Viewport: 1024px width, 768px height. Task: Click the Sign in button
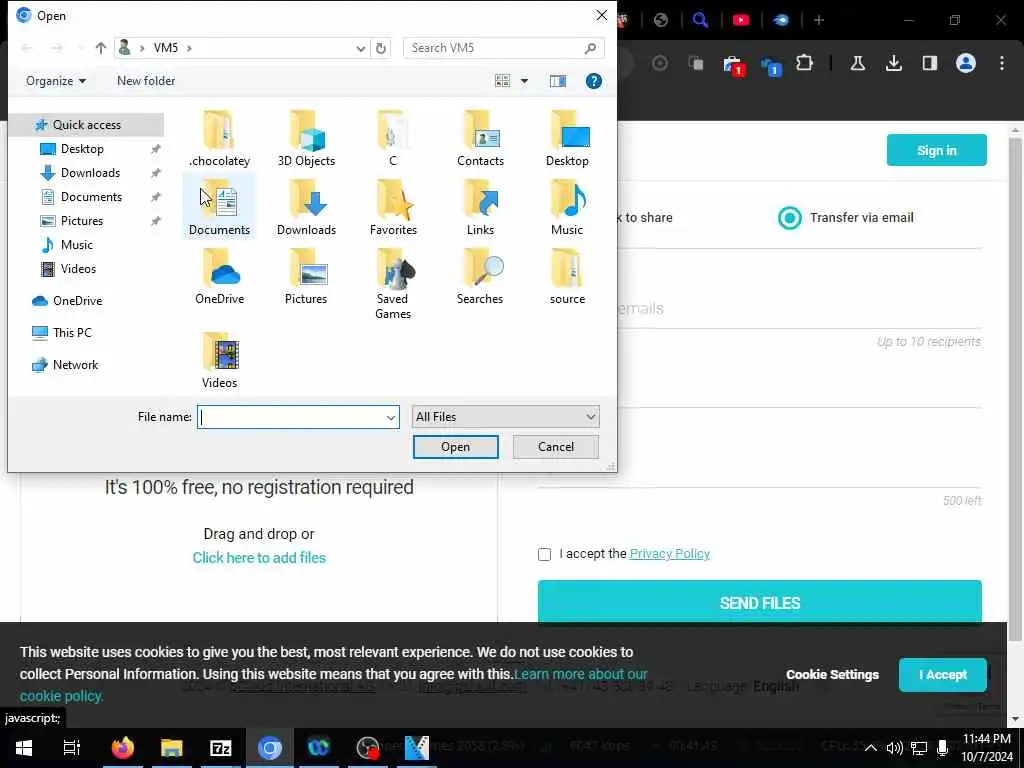[x=936, y=150]
